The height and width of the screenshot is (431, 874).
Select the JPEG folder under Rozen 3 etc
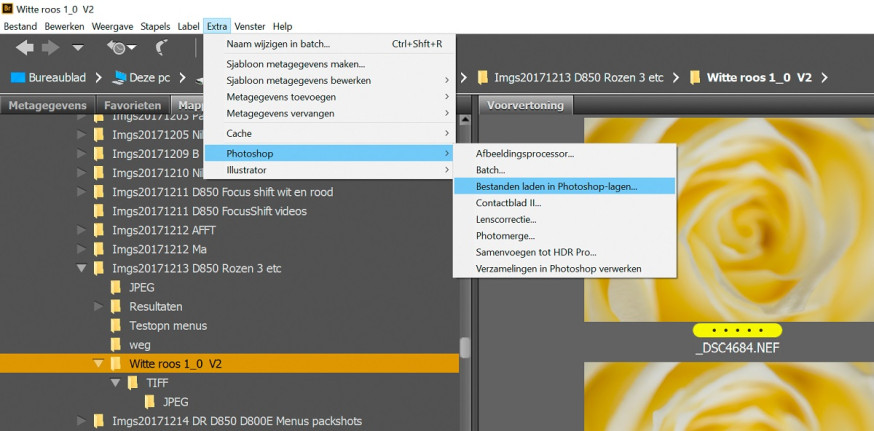[x=142, y=288]
